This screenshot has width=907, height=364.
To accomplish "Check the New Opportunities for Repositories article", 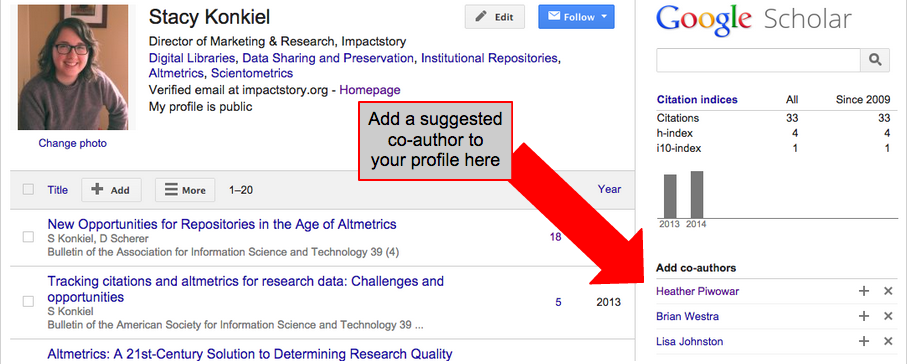I will pos(28,237).
